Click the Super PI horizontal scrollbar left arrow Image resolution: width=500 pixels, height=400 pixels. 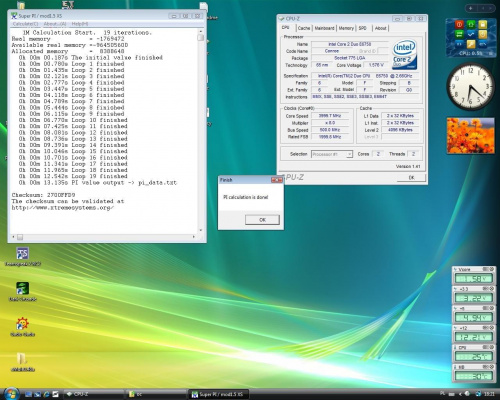tap(13, 237)
